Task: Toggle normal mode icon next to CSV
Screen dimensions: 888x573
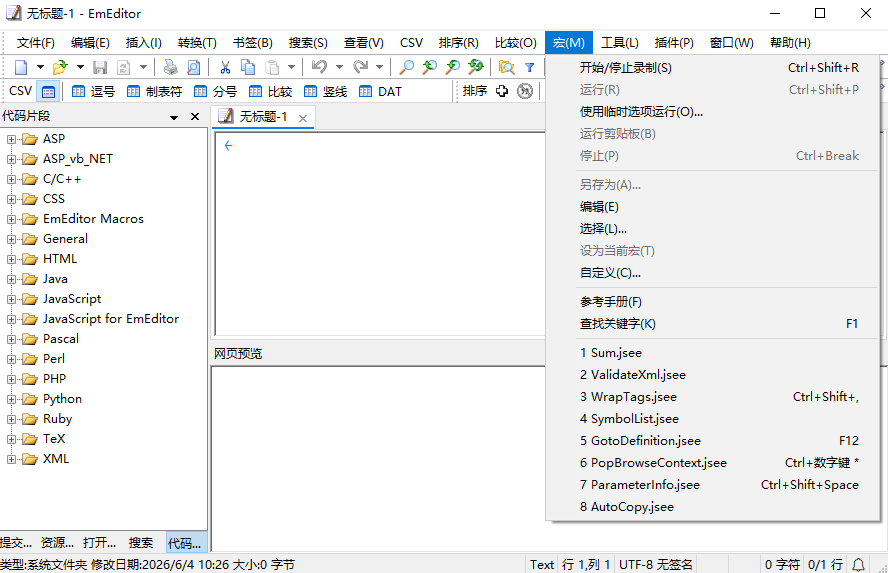Action: 49,91
